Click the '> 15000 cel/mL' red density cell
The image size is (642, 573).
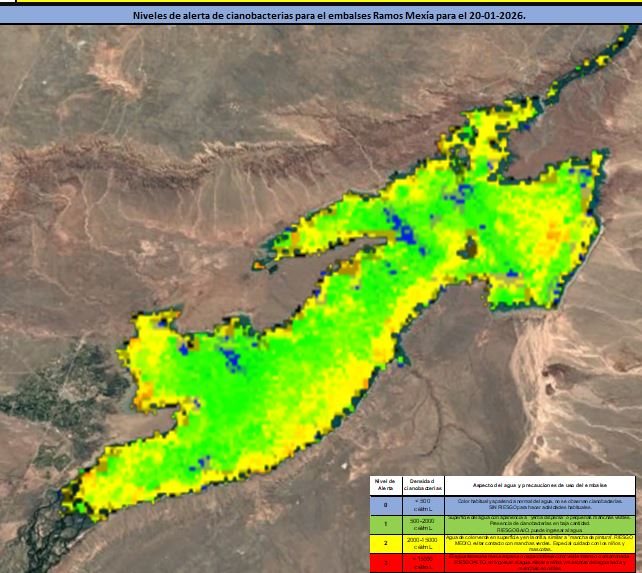(x=421, y=564)
